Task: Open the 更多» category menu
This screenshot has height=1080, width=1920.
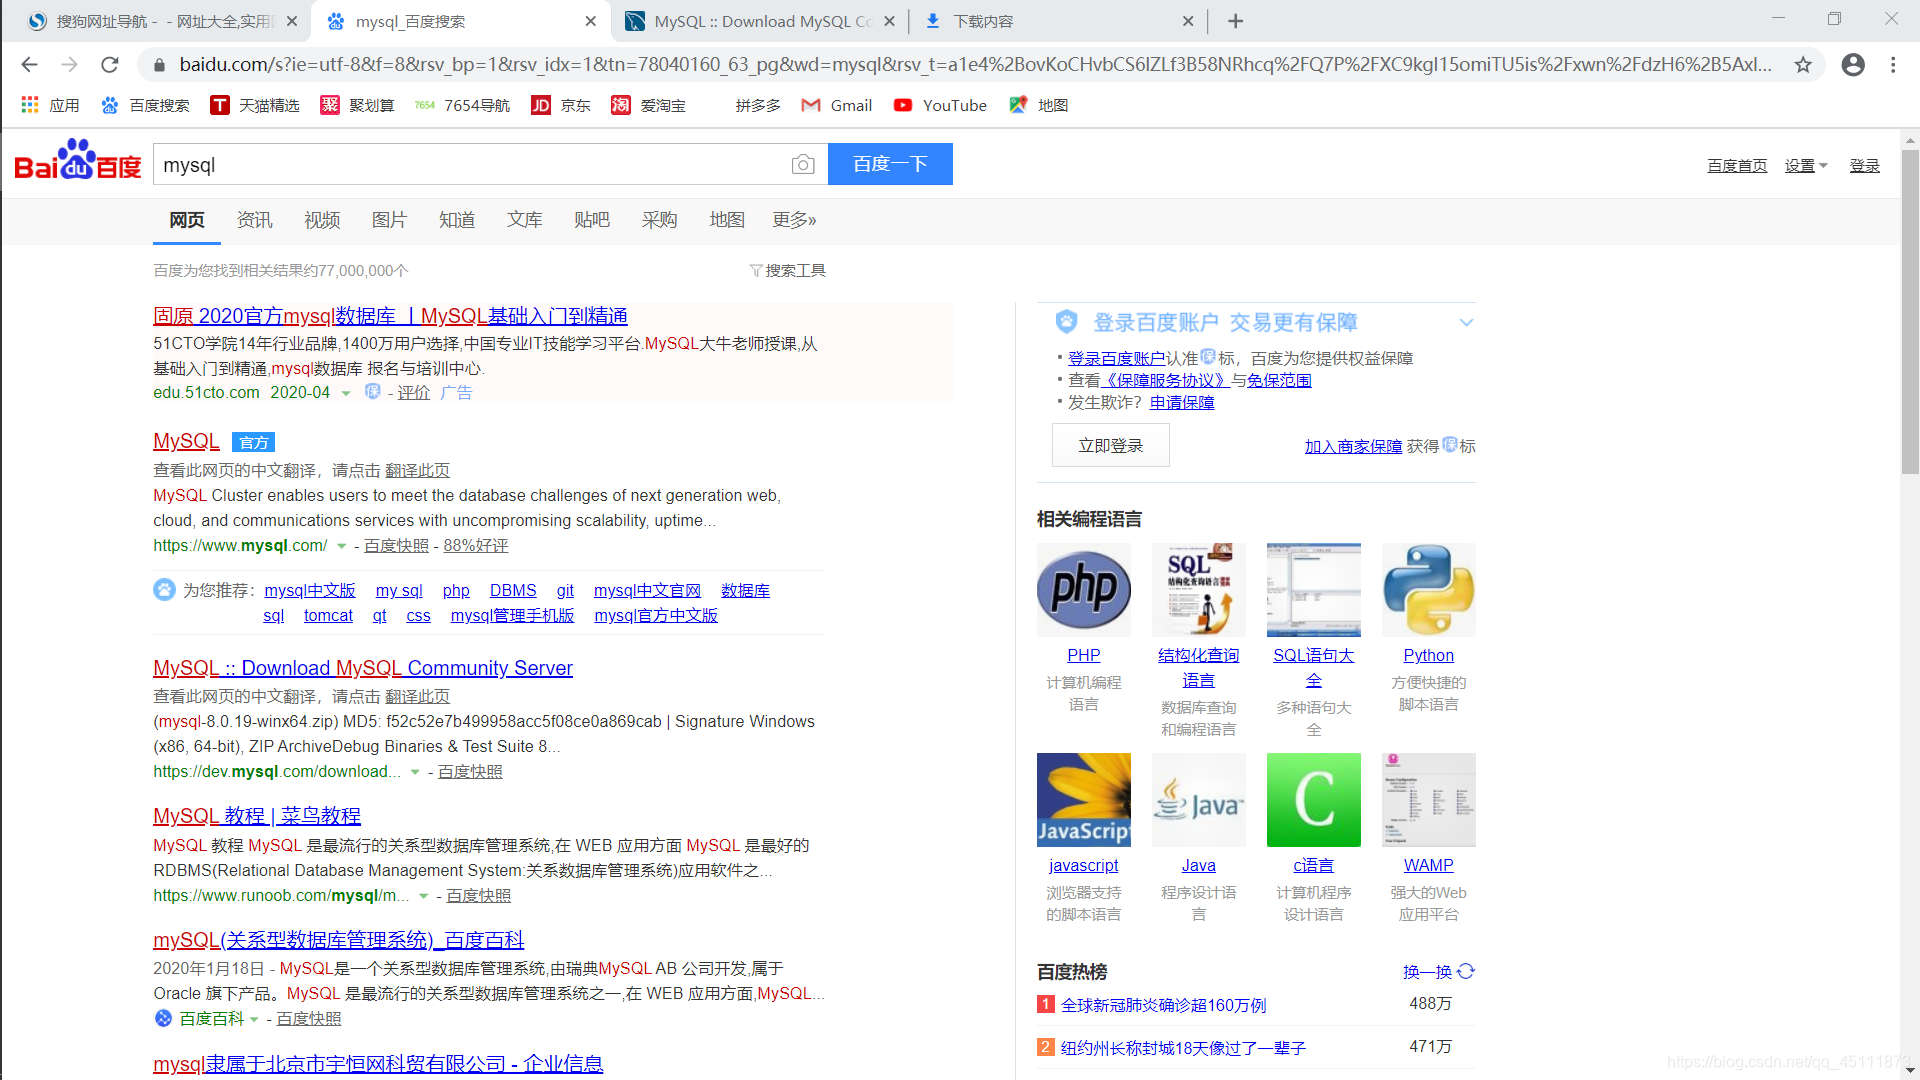Action: click(794, 220)
